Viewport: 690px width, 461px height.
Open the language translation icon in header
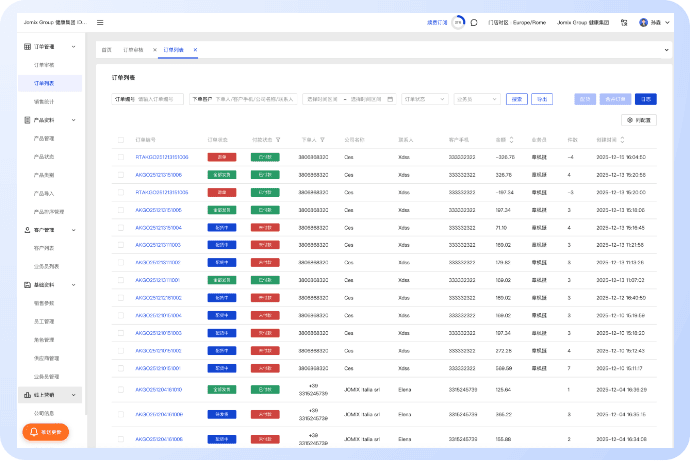click(x=624, y=22)
